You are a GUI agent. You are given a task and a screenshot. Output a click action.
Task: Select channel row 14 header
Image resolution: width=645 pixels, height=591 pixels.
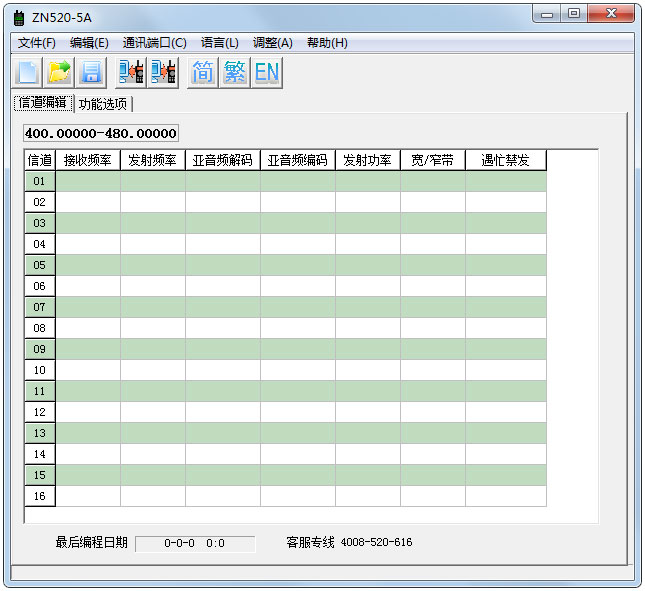tap(39, 454)
